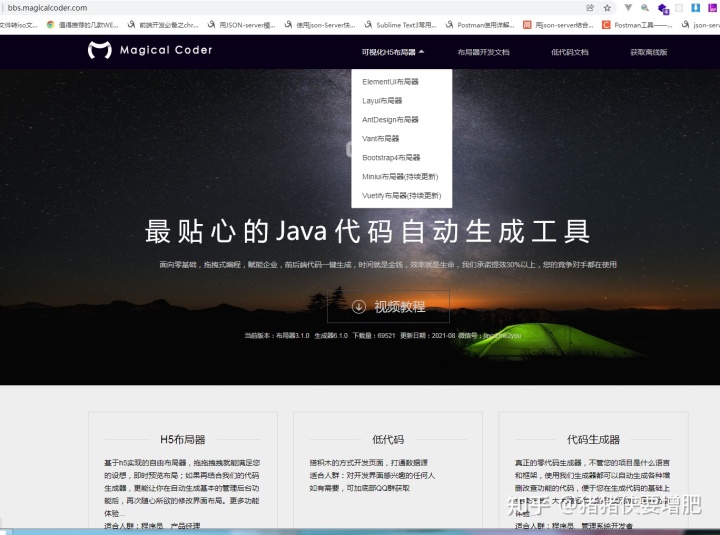Bookmark this page with the star icon

(x=607, y=8)
